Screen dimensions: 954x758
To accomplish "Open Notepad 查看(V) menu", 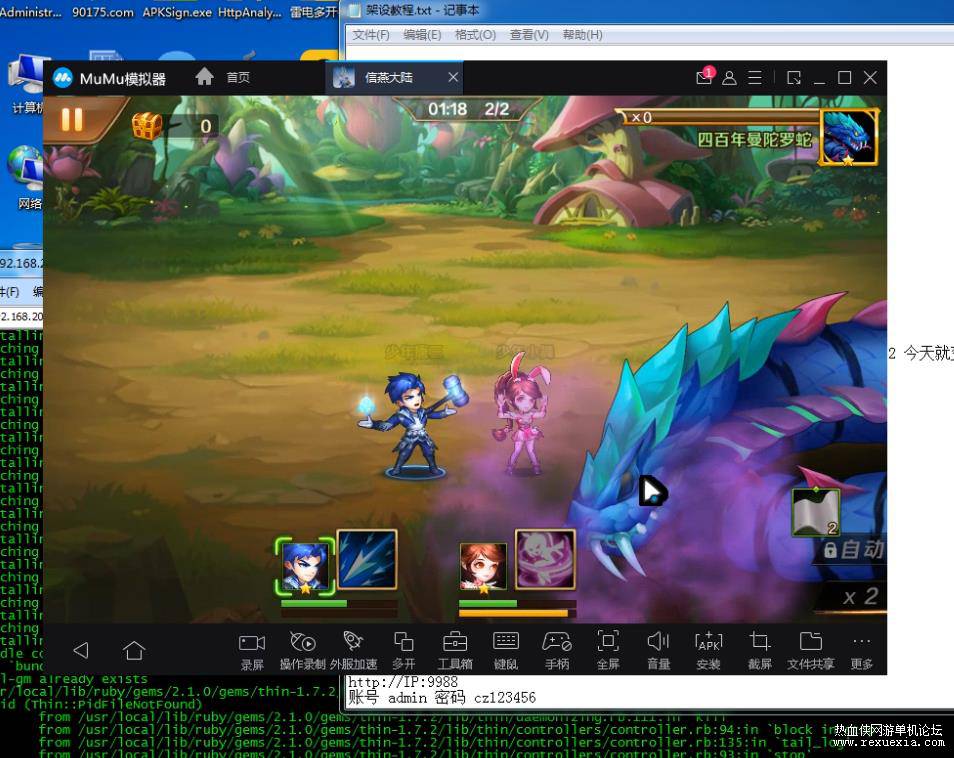I will click(529, 35).
